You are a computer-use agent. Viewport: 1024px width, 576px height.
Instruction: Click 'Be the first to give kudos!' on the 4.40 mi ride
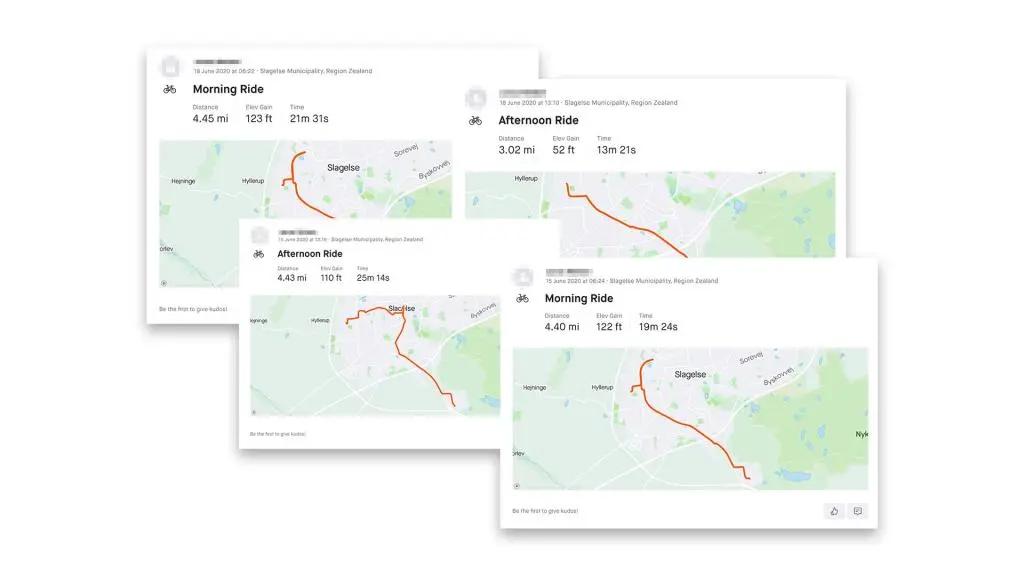[x=545, y=511]
